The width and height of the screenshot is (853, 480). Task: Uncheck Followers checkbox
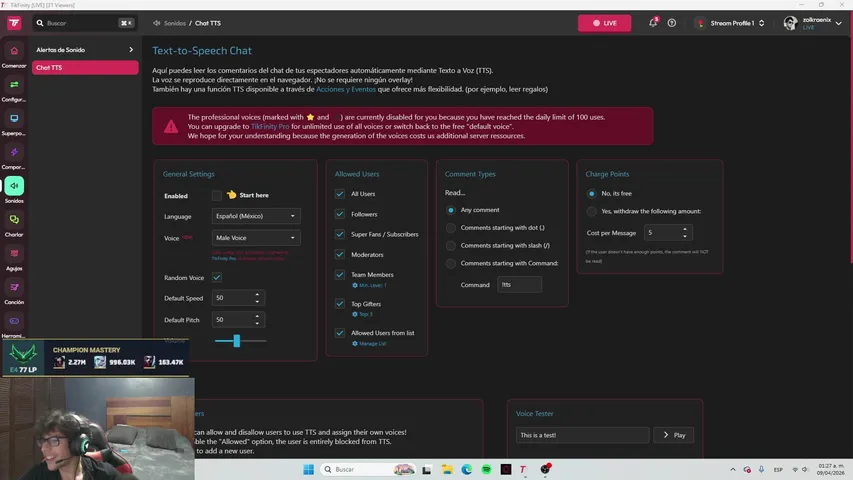pos(339,214)
